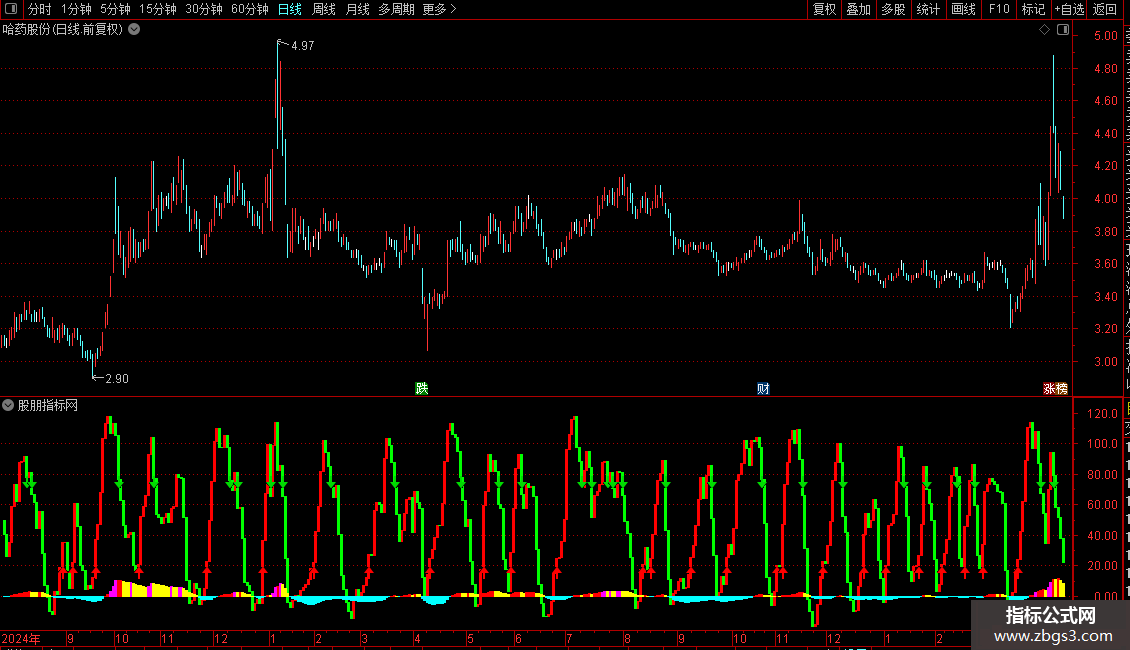Viewport: 1130px width, 650px height.
Task: Select the 日线 daily chart tab
Action: 290,9
